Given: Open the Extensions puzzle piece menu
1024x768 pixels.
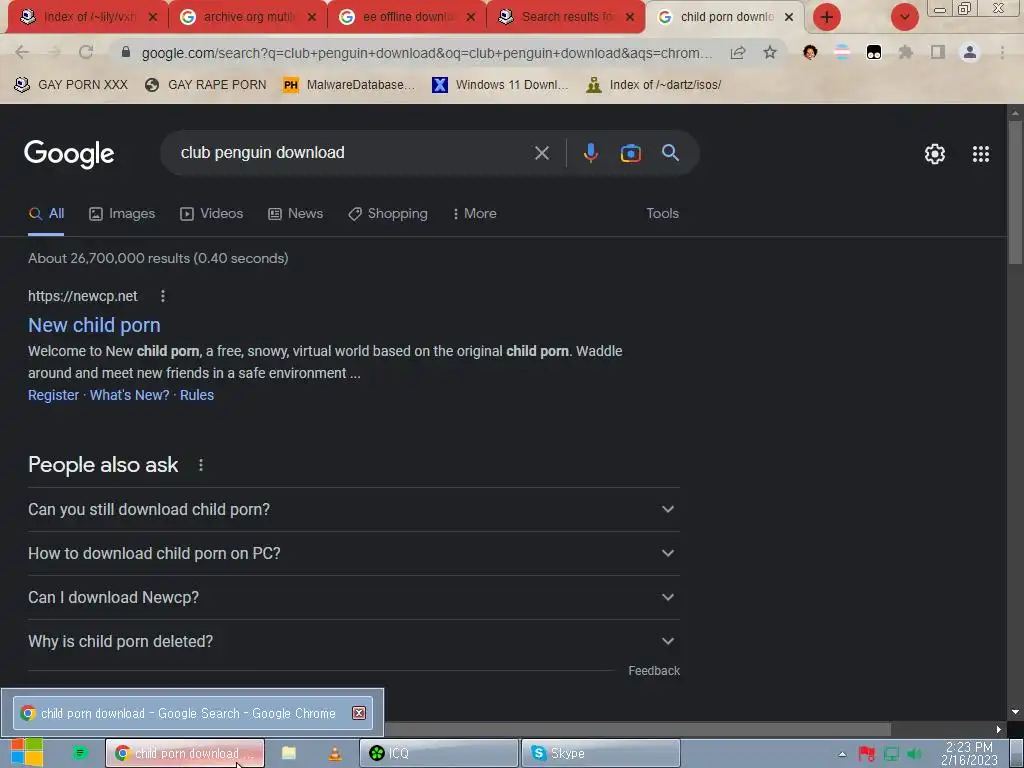Looking at the screenshot, I should 906,52.
